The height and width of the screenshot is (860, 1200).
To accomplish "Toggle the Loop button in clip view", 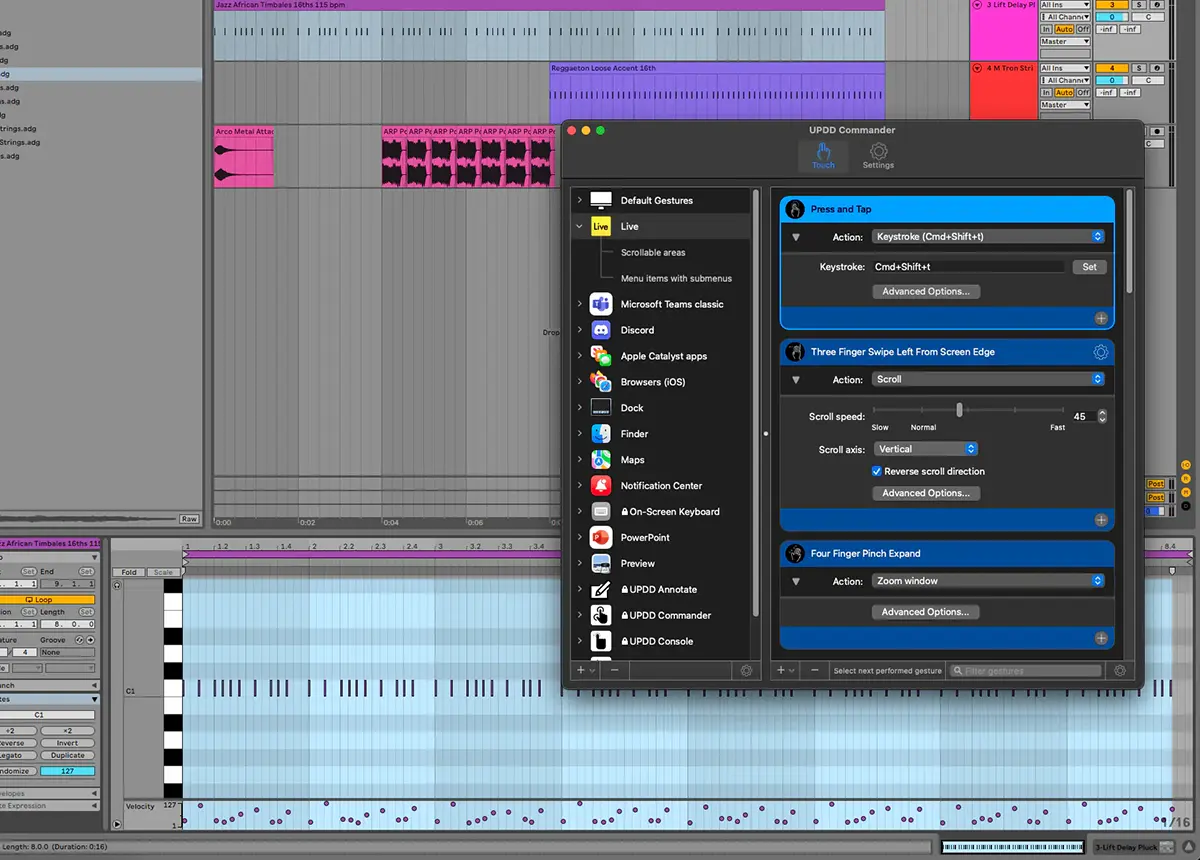I will pyautogui.click(x=40, y=600).
